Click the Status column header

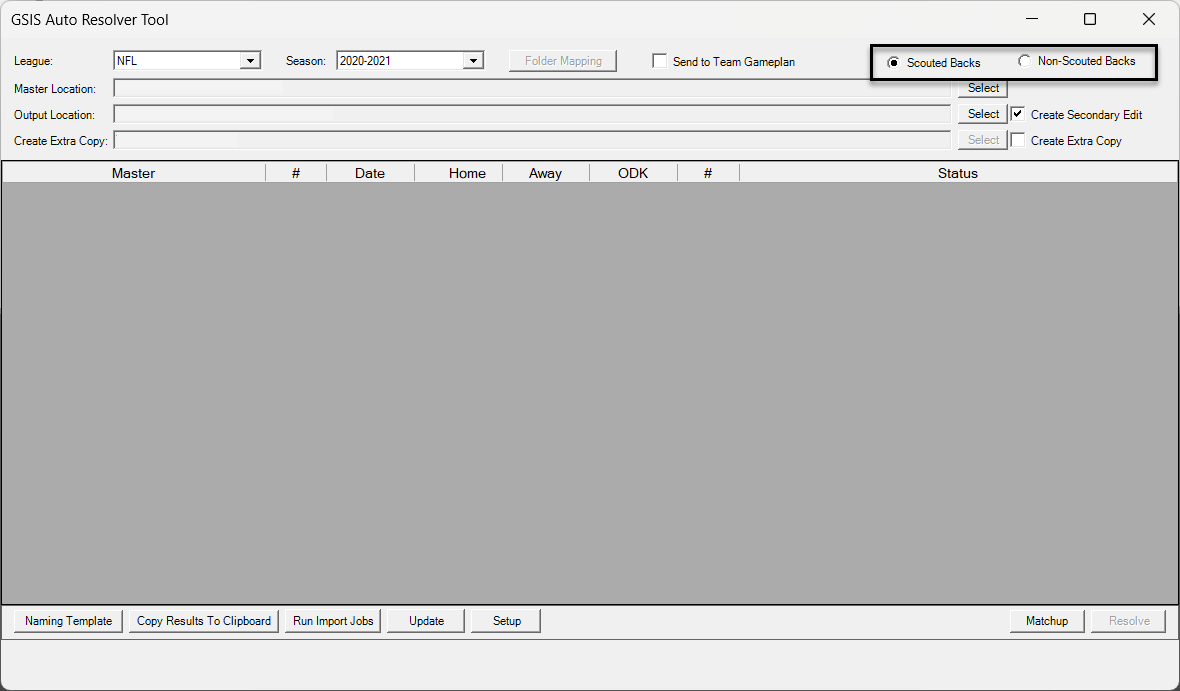958,173
